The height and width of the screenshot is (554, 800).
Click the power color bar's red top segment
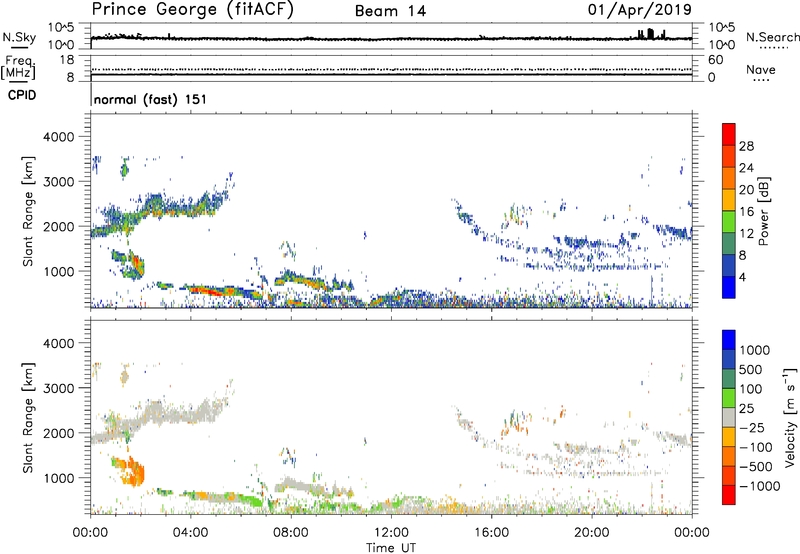[x=729, y=134]
